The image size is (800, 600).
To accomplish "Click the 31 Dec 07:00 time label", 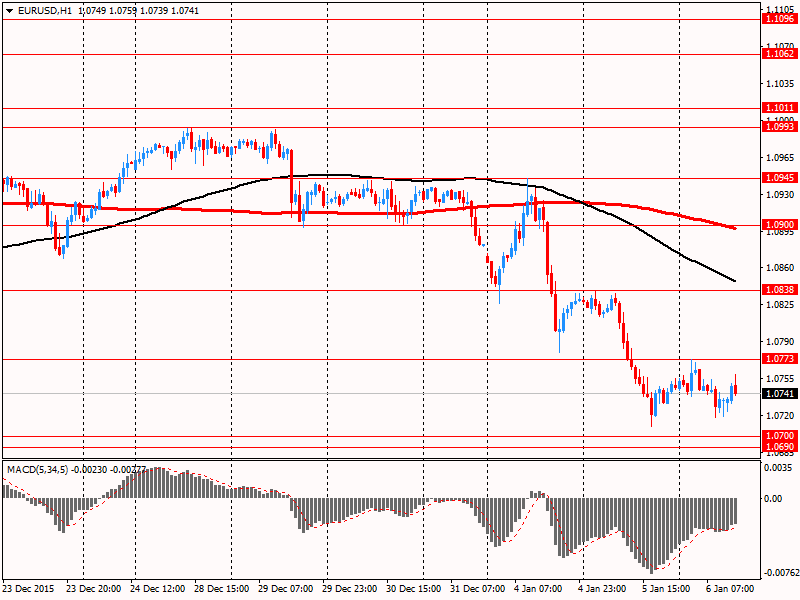I will tap(478, 588).
